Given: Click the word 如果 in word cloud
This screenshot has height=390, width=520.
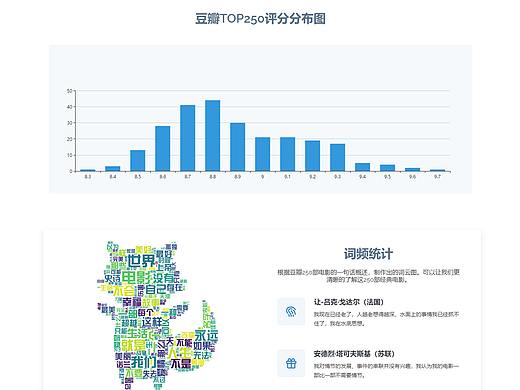Looking at the screenshot, I should 202,346.
